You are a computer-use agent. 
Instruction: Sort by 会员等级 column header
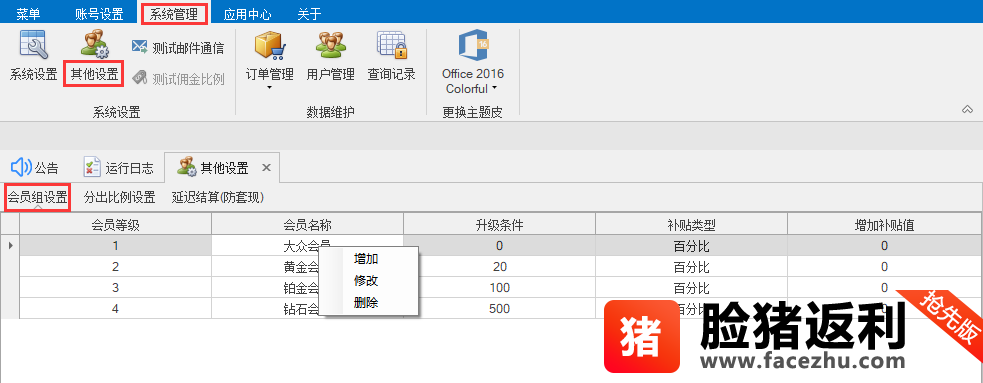click(x=115, y=224)
